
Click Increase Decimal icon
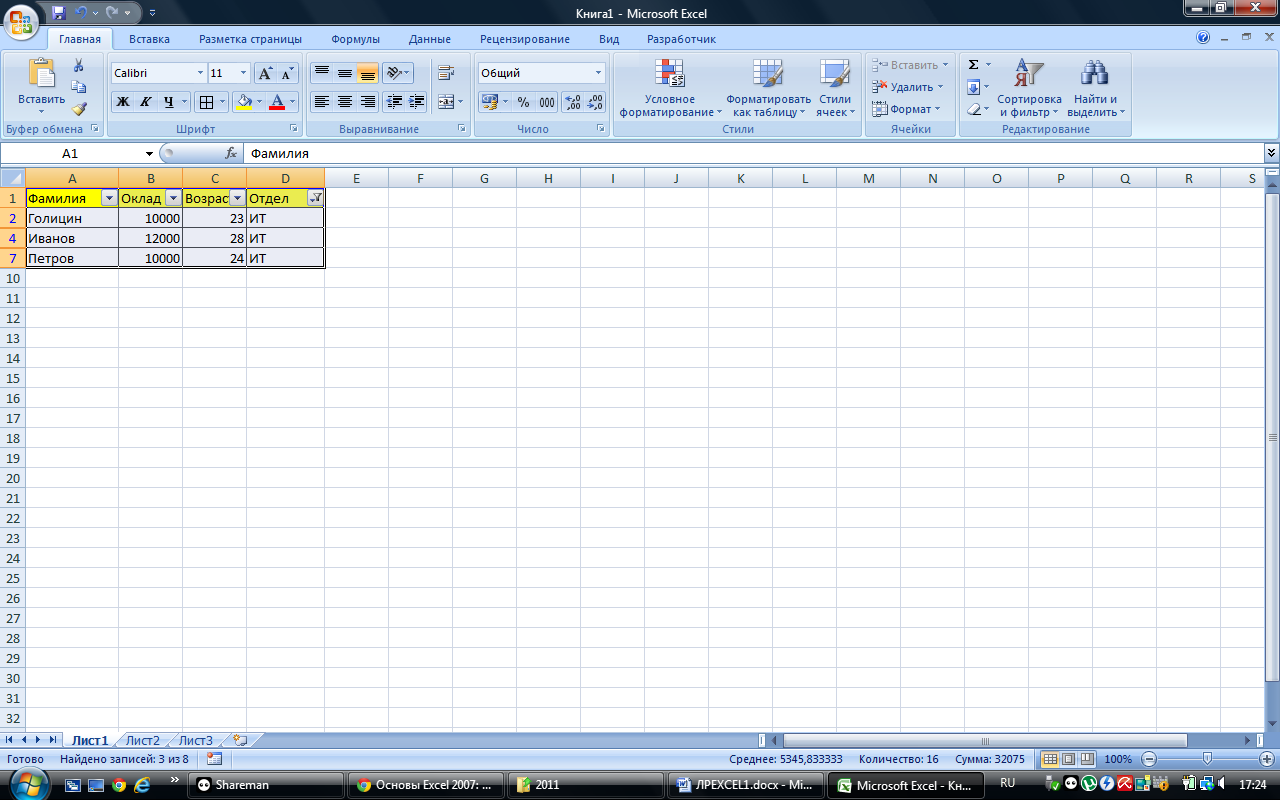point(573,102)
